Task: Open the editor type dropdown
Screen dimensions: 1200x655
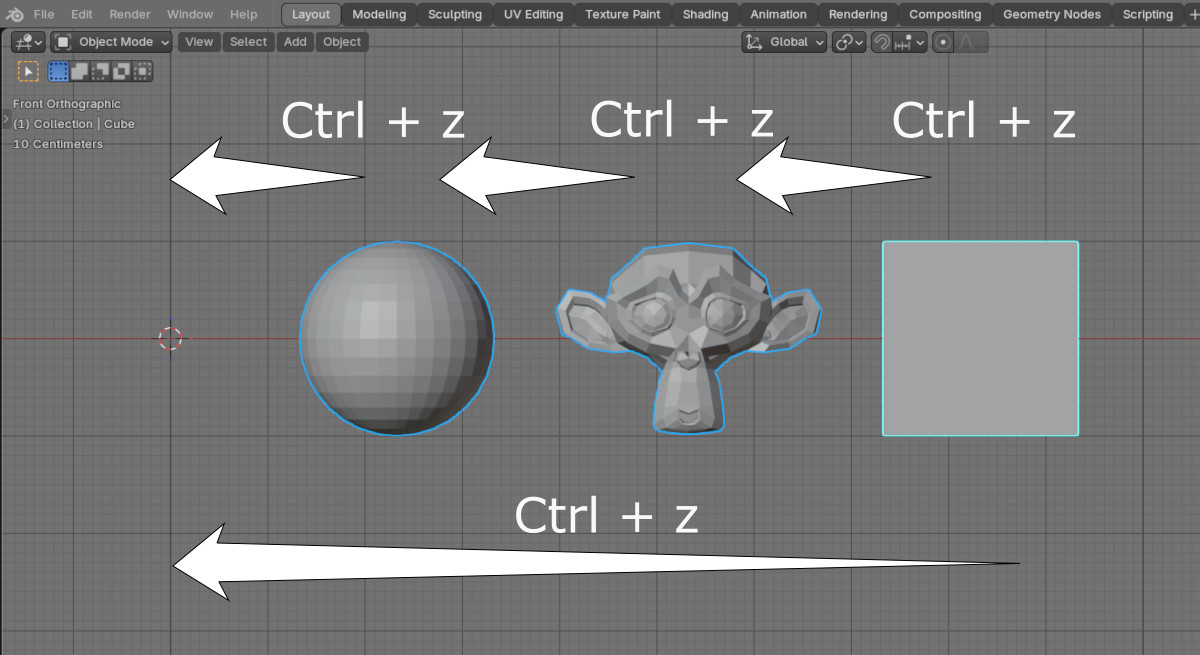Action: pyautogui.click(x=28, y=42)
